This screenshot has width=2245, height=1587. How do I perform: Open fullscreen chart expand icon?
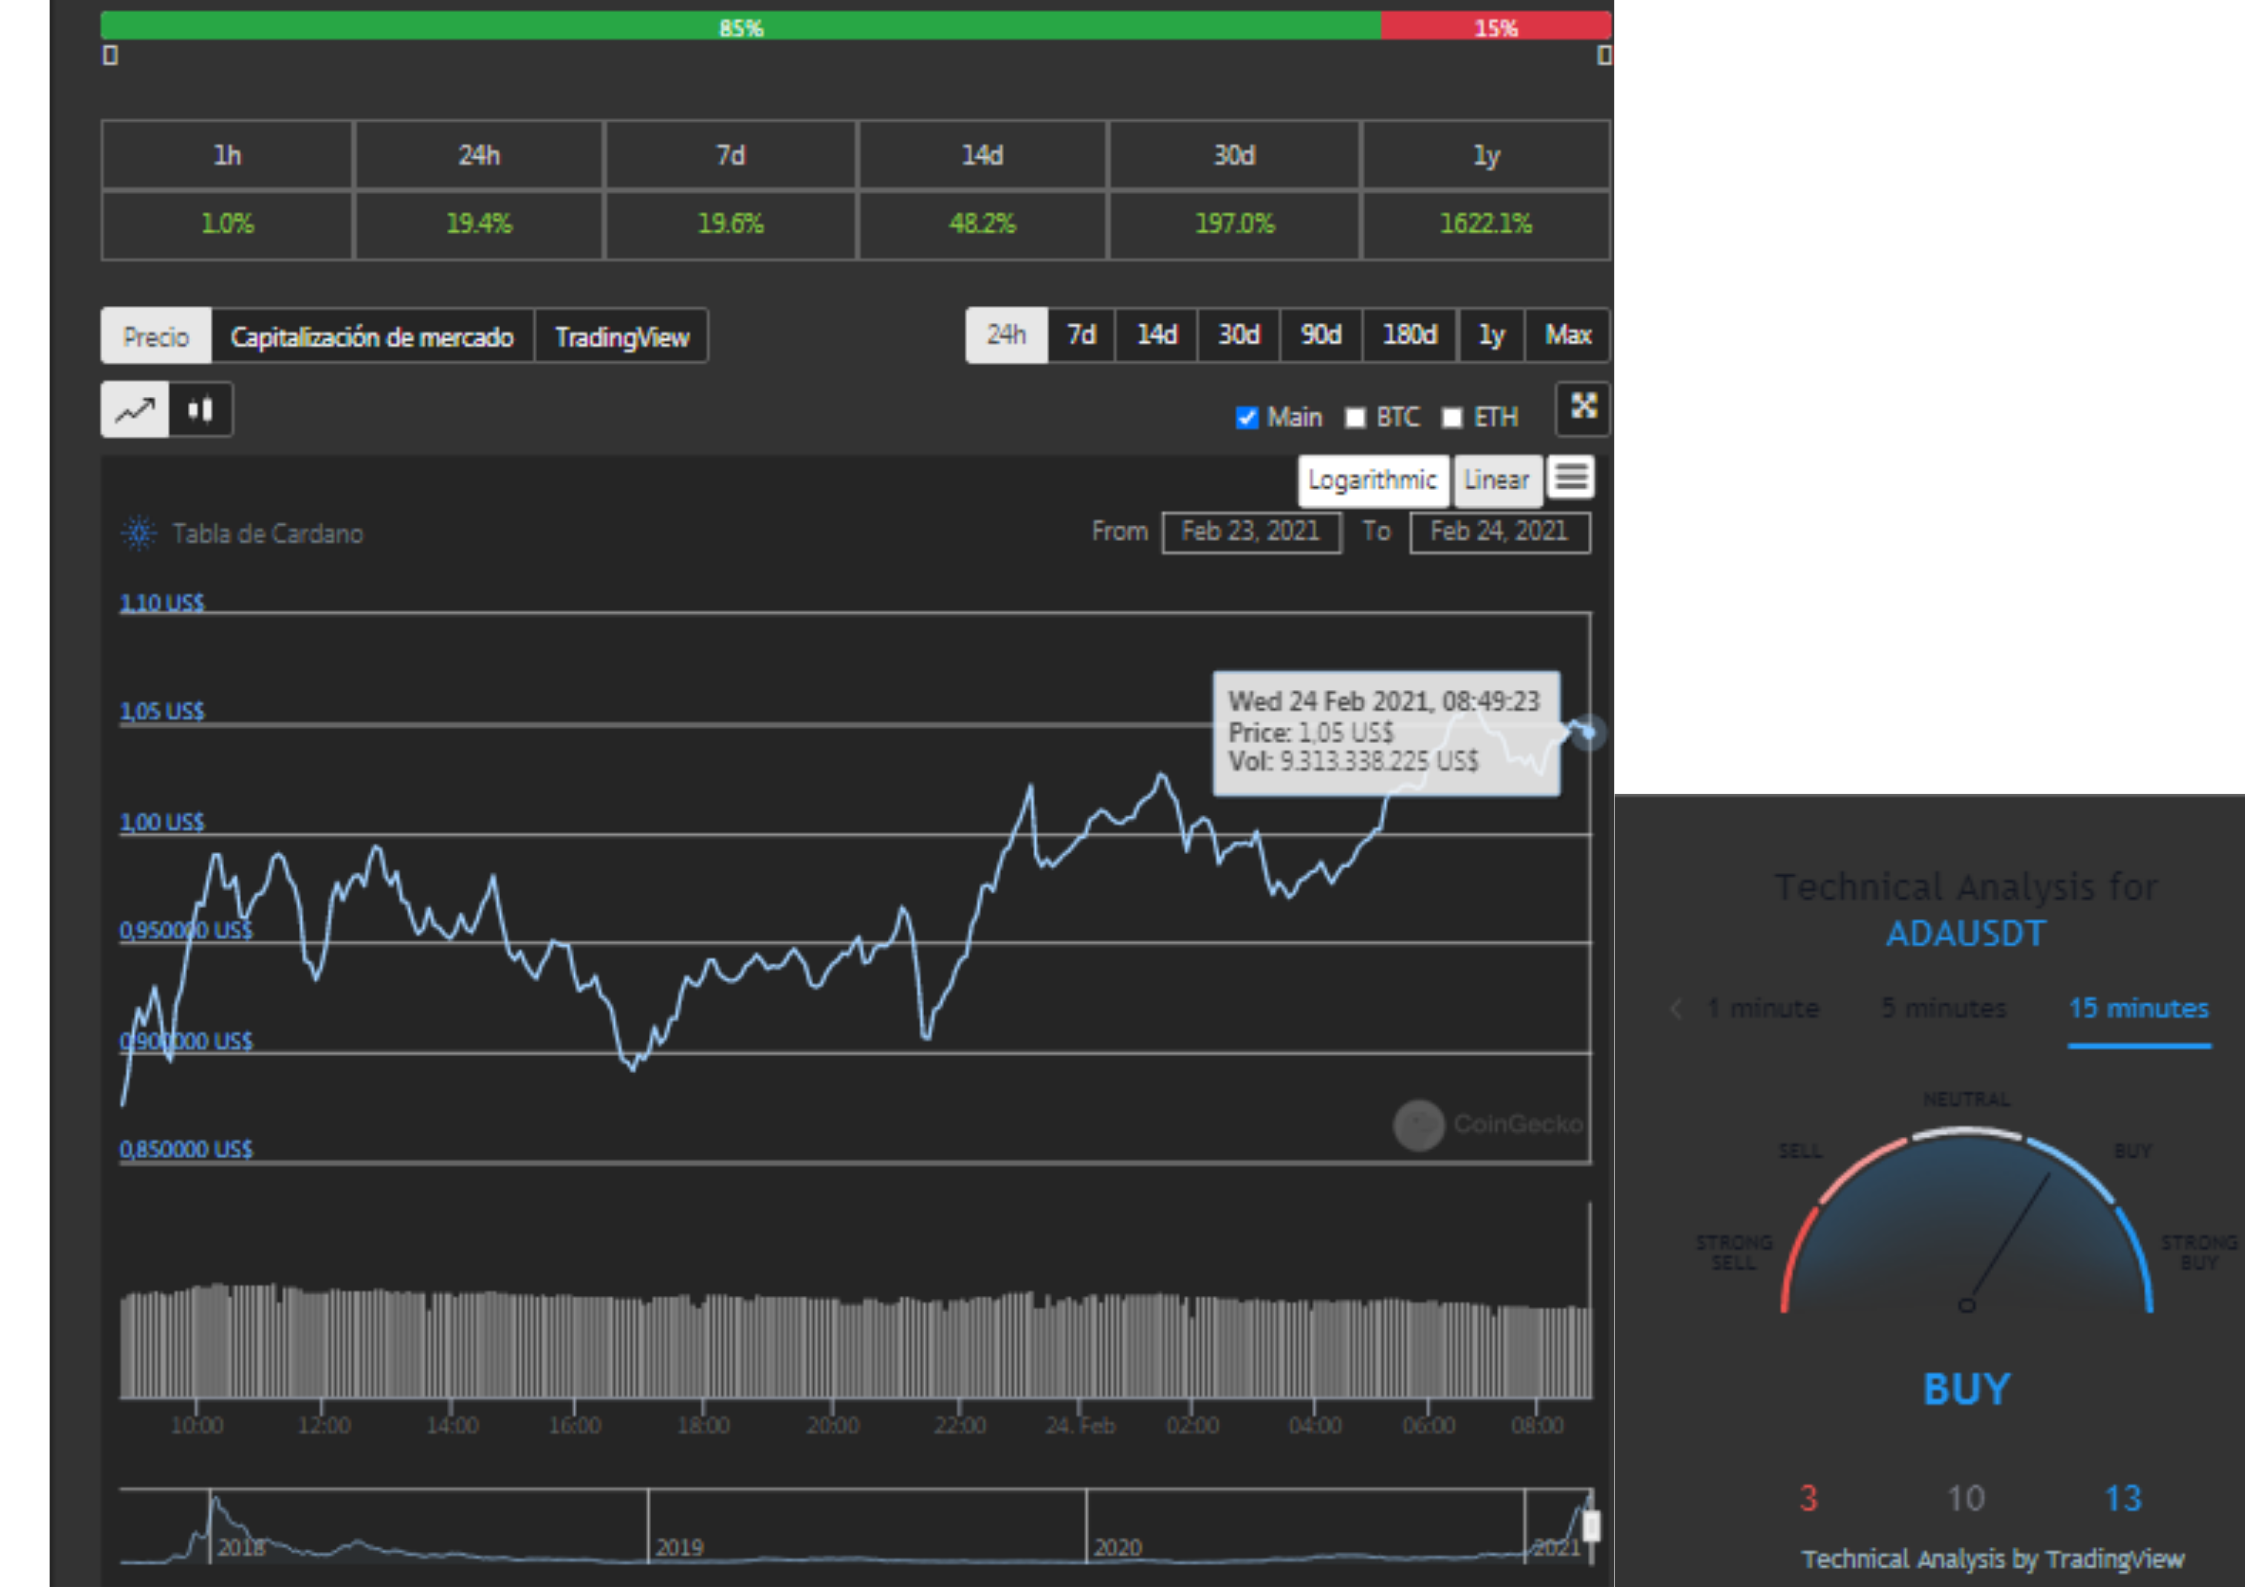coord(1583,408)
